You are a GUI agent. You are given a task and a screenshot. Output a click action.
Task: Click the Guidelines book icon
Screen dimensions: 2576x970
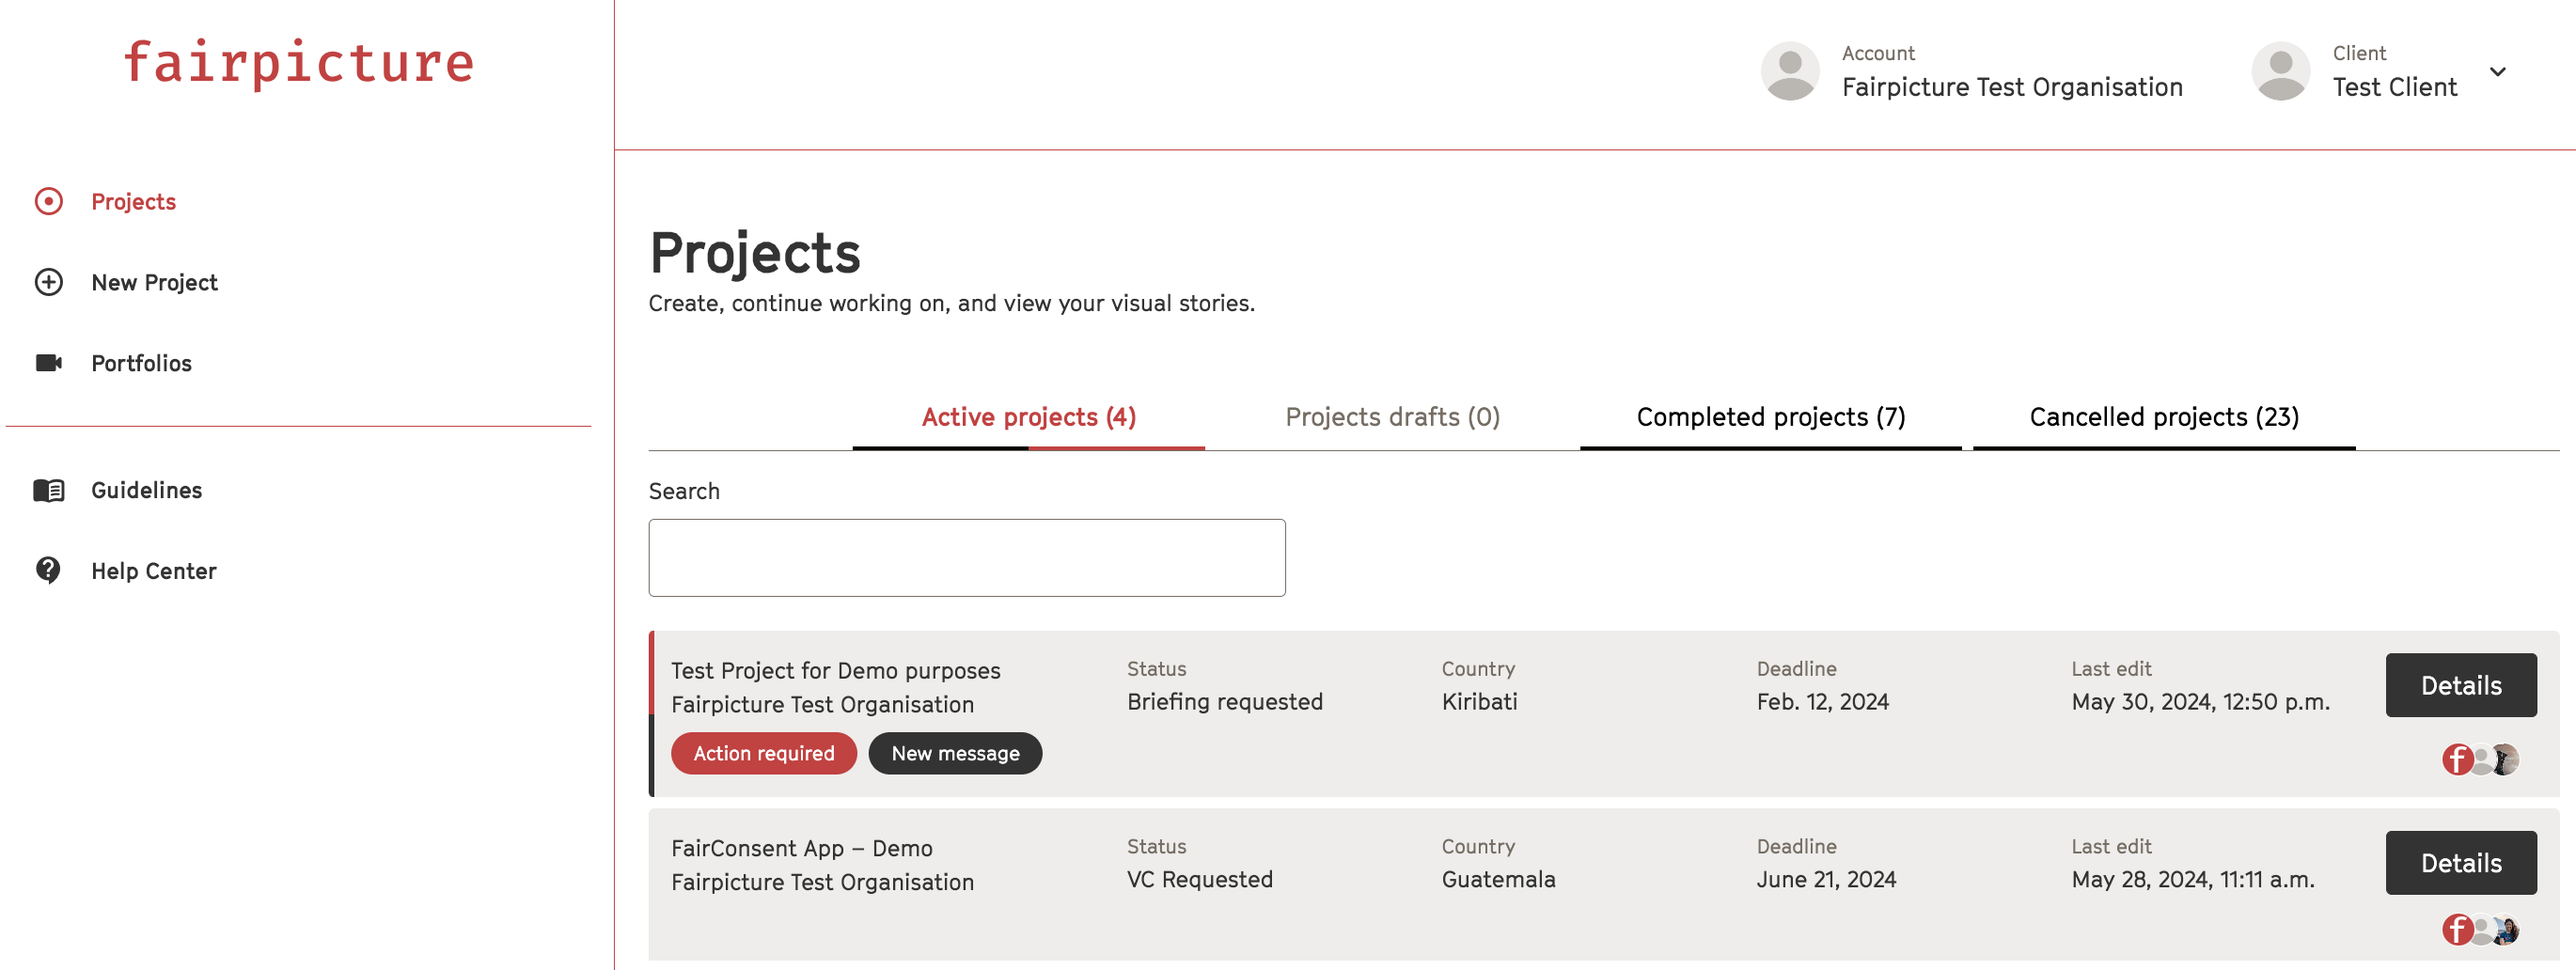point(48,490)
